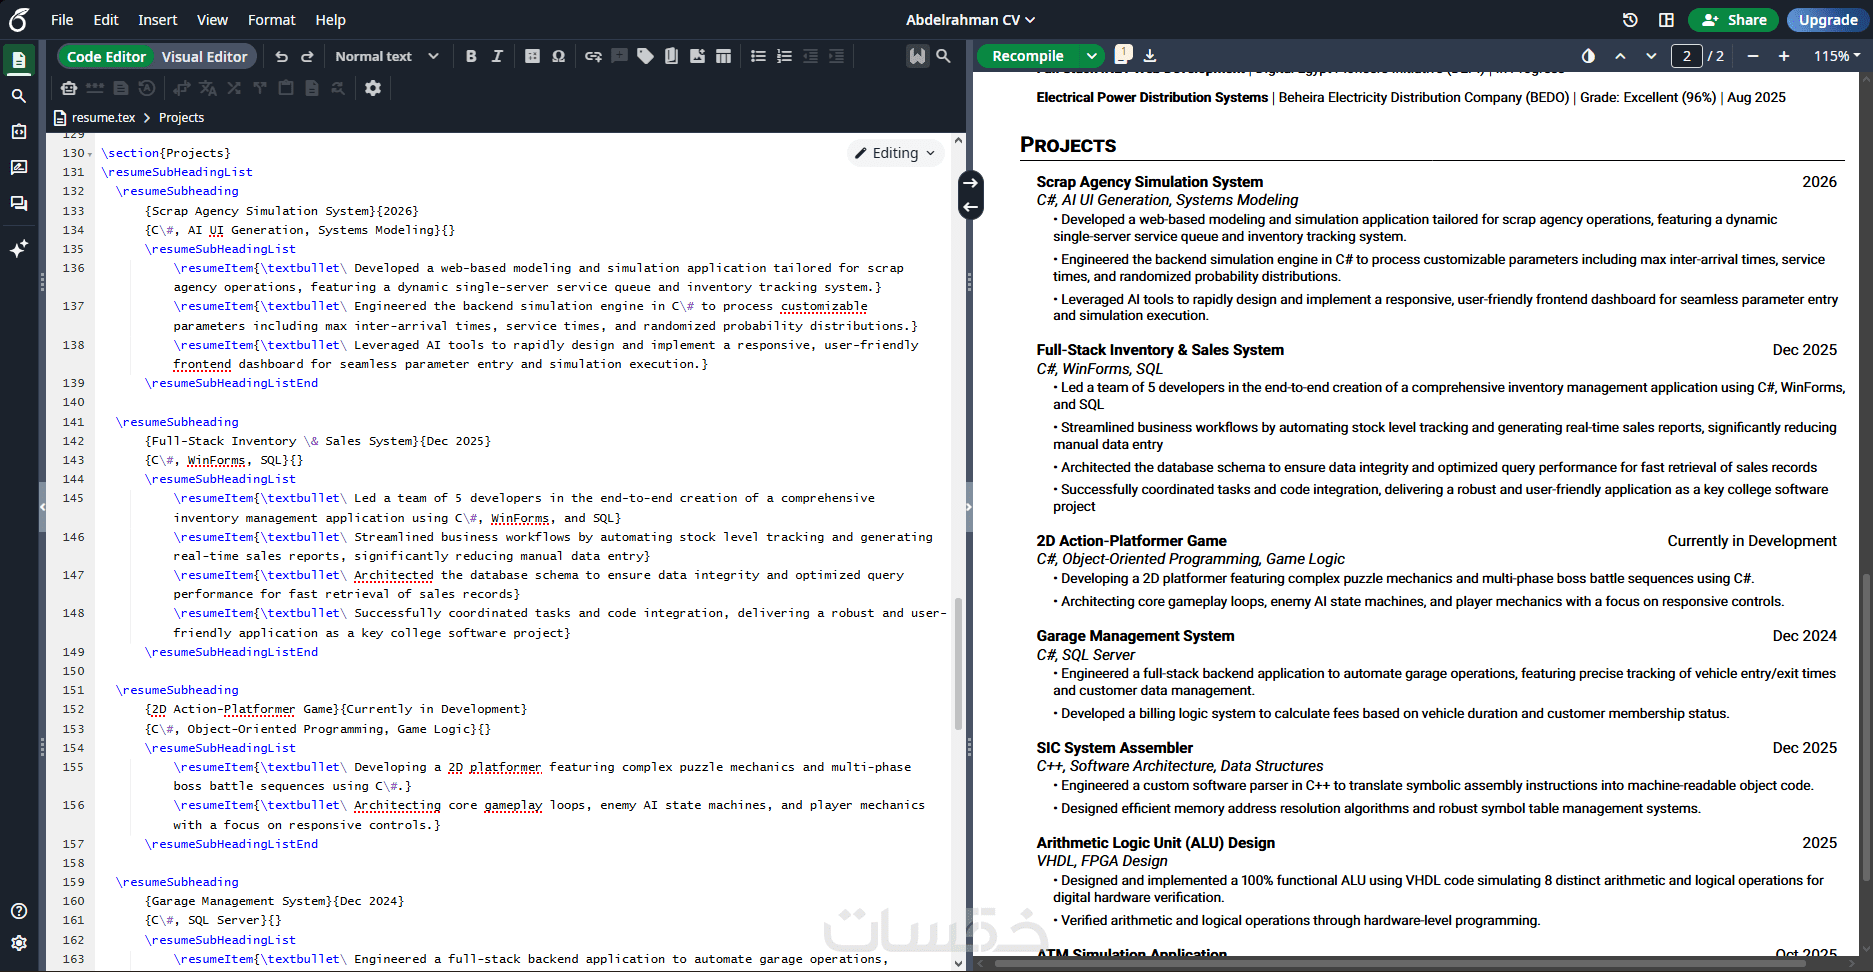This screenshot has height=972, width=1873.
Task: Go to the previous PDF page
Action: 1620,56
